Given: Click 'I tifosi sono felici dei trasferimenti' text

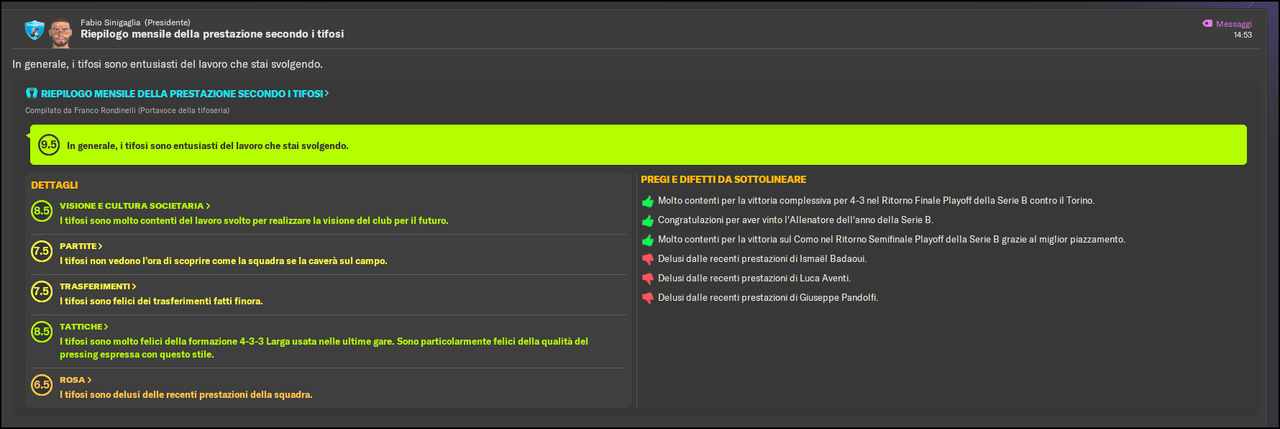Looking at the screenshot, I should click(161, 300).
